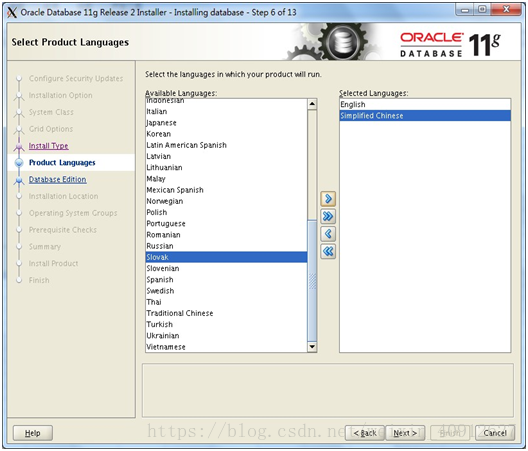Select Lithuanian in Available Languages
528x451 pixels.
(226, 167)
